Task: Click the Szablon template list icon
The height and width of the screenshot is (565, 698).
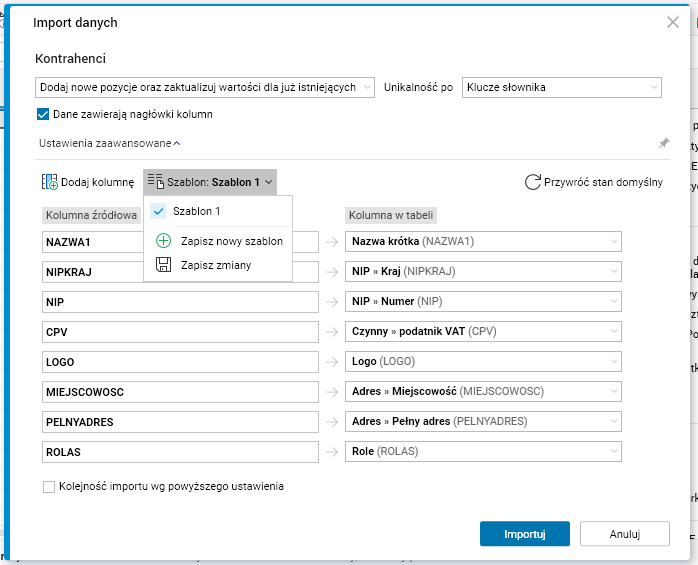Action: (x=156, y=182)
